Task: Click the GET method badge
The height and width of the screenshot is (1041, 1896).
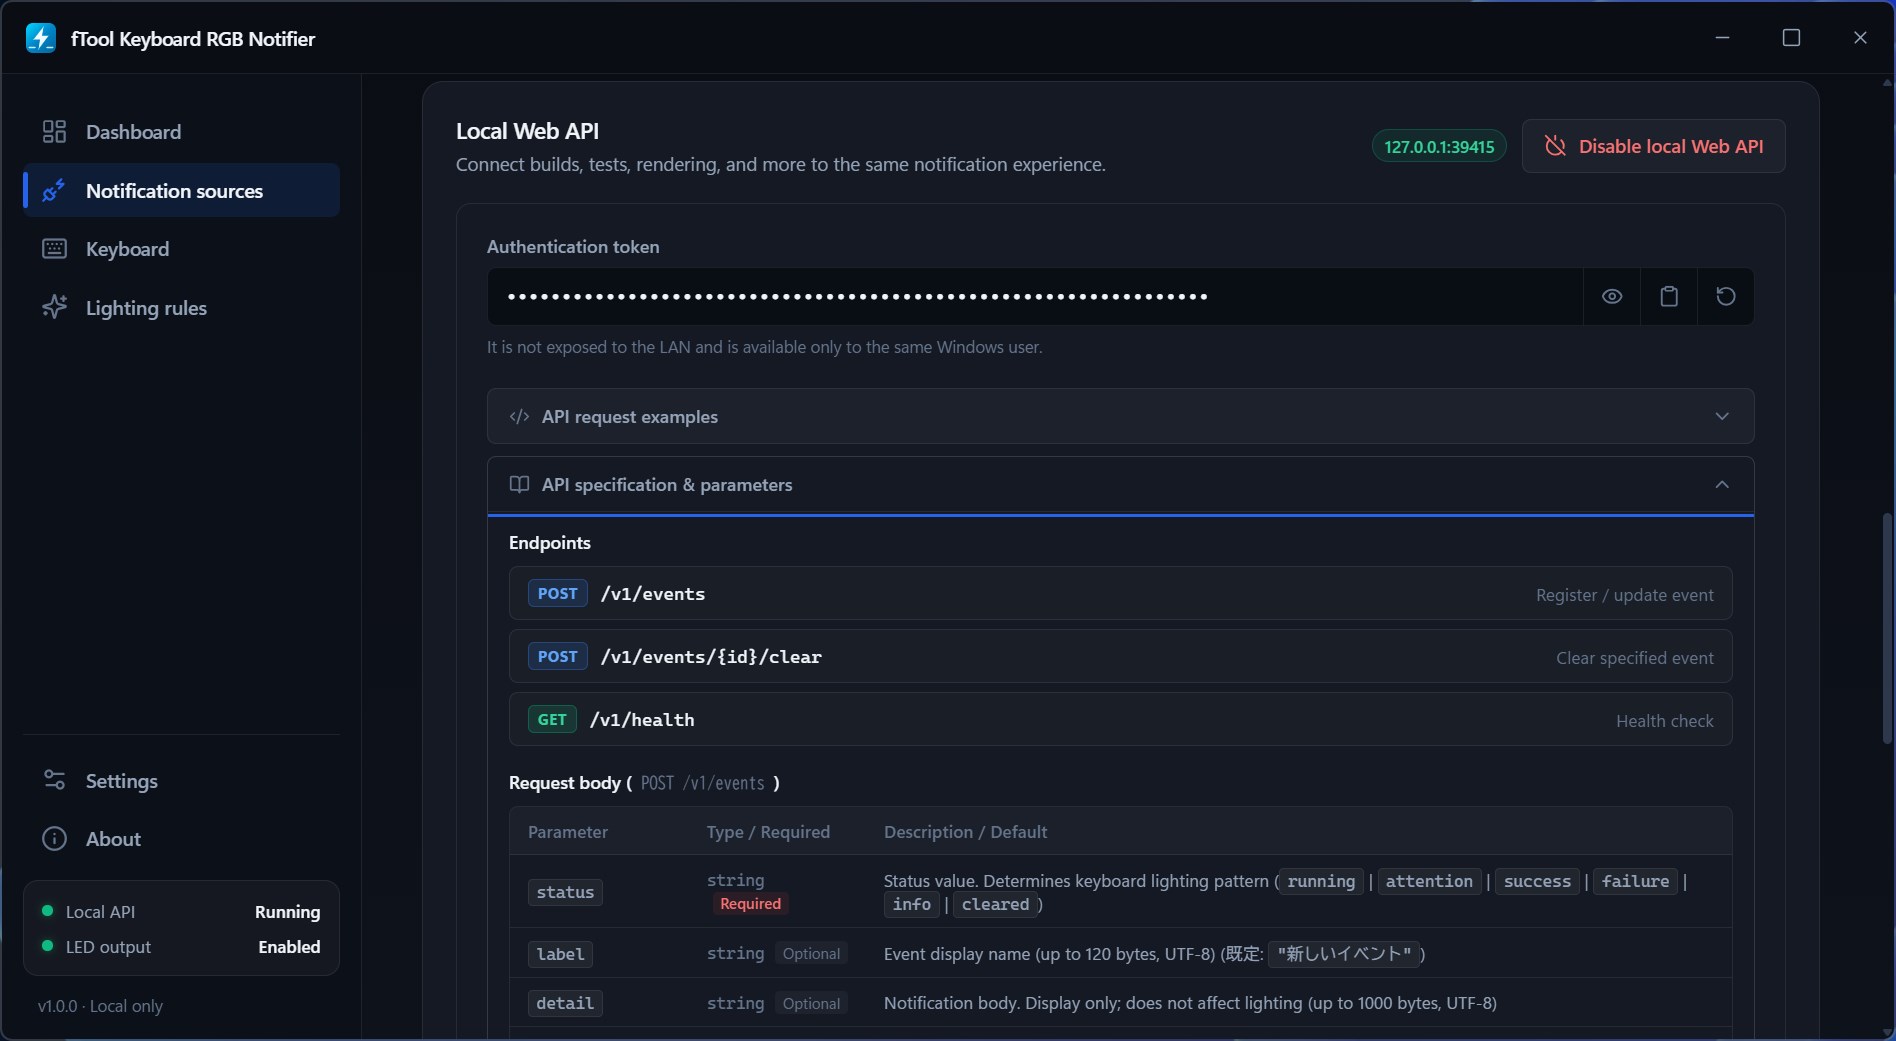Action: (552, 720)
